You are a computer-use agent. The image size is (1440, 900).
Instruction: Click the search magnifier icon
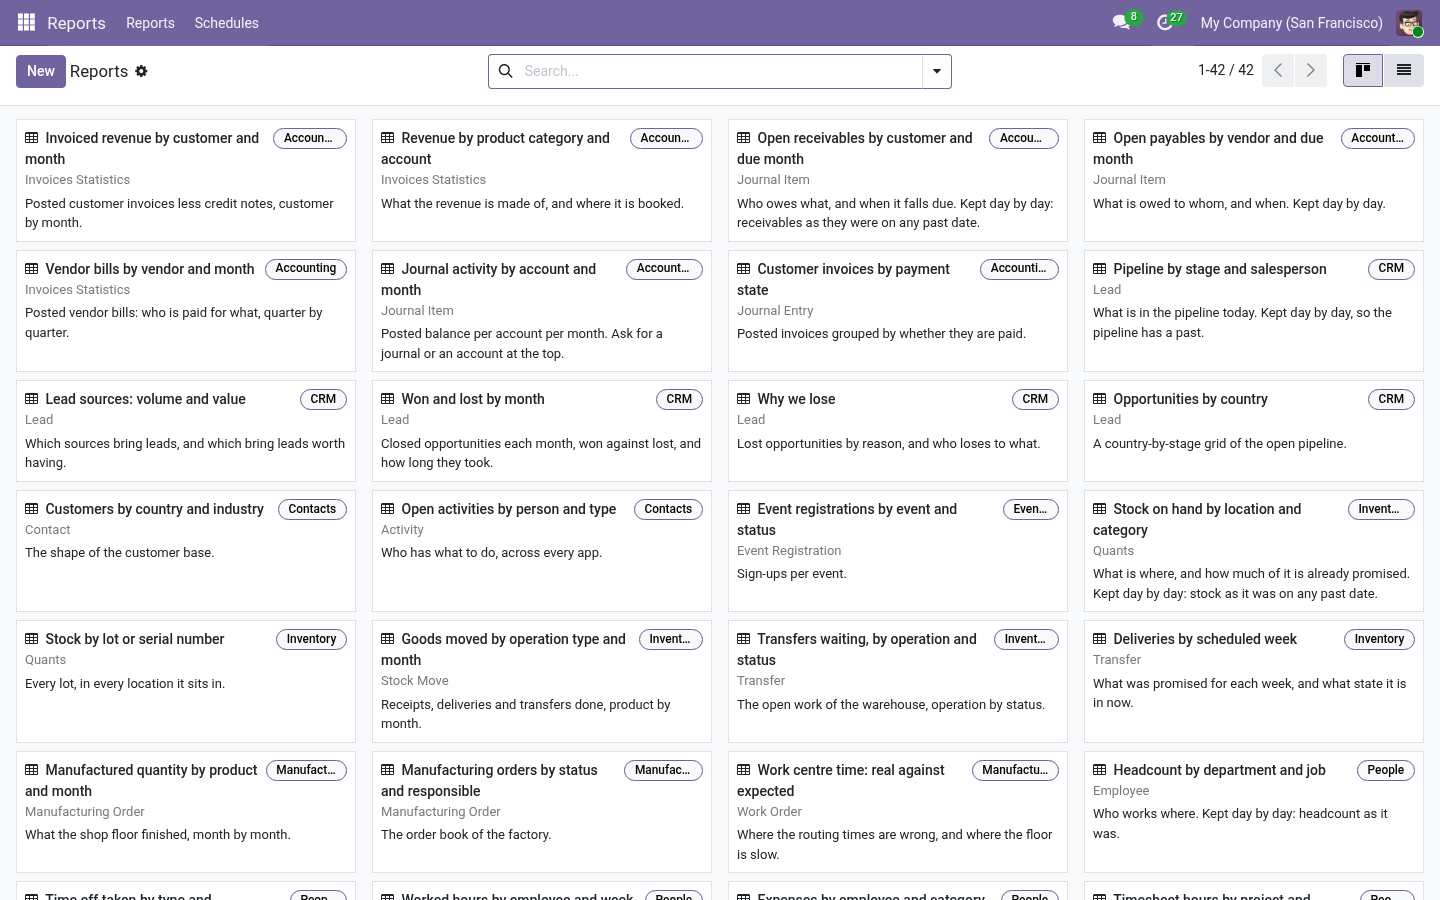(x=505, y=71)
